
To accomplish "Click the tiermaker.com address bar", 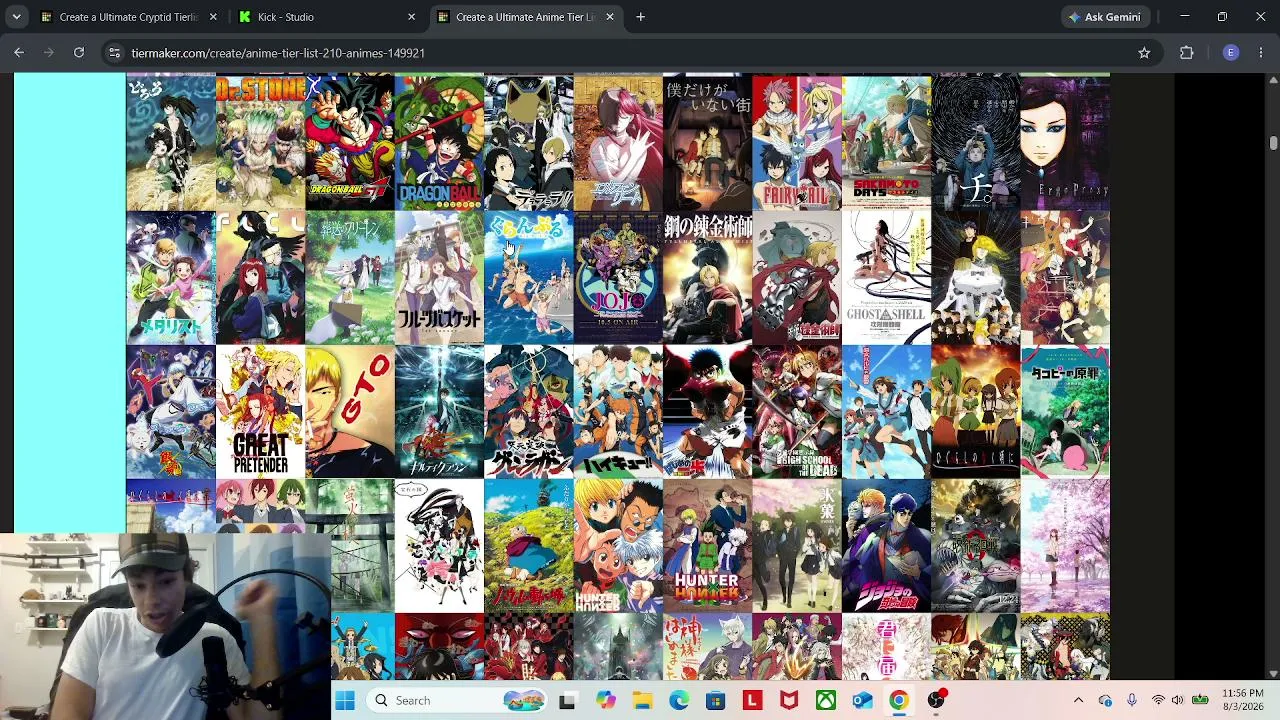I will click(630, 53).
